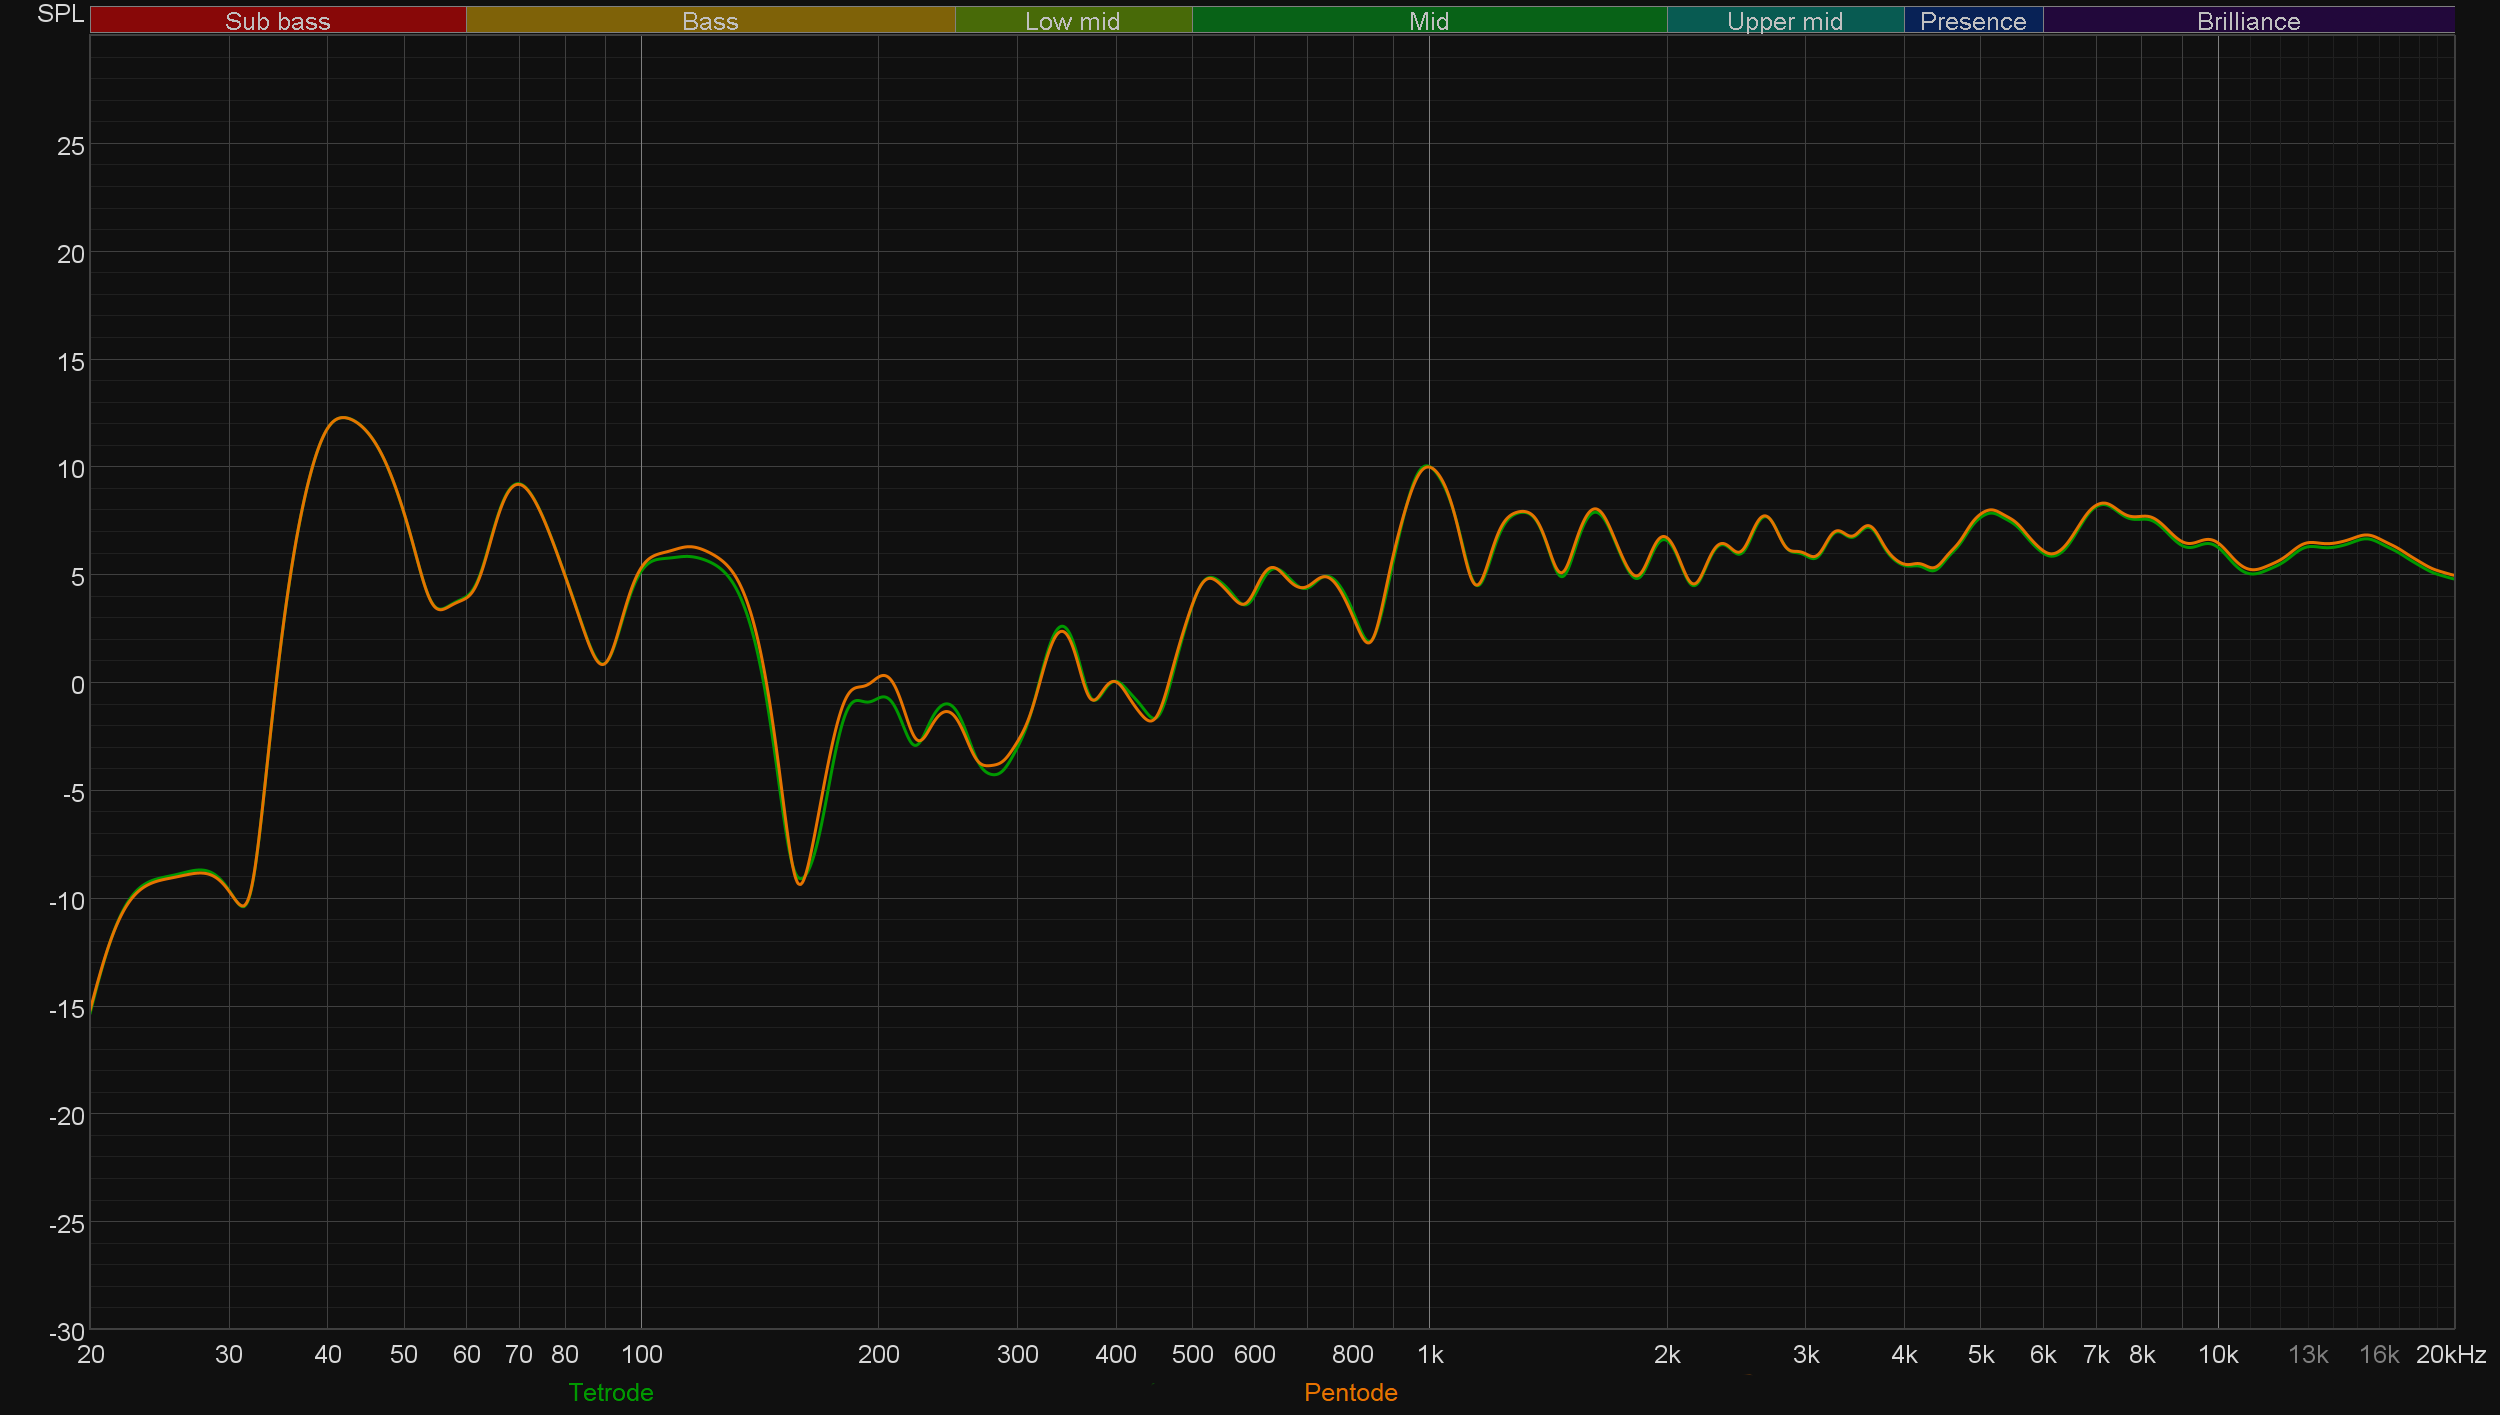Click the curve's peak at 1k

pyautogui.click(x=1428, y=466)
